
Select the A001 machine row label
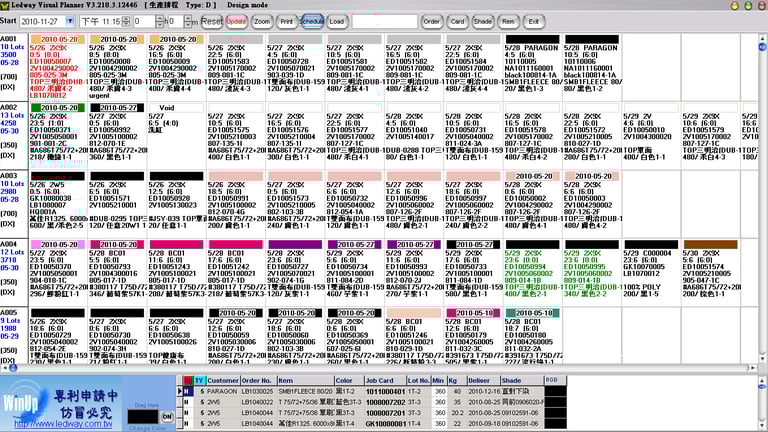8,39
